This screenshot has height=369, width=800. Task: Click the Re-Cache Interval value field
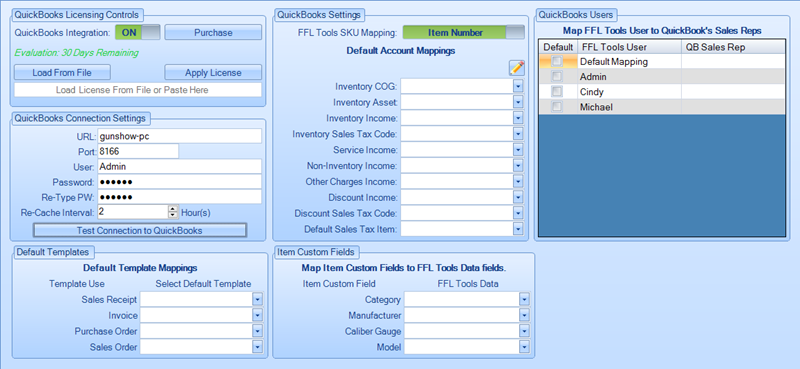click(x=133, y=212)
